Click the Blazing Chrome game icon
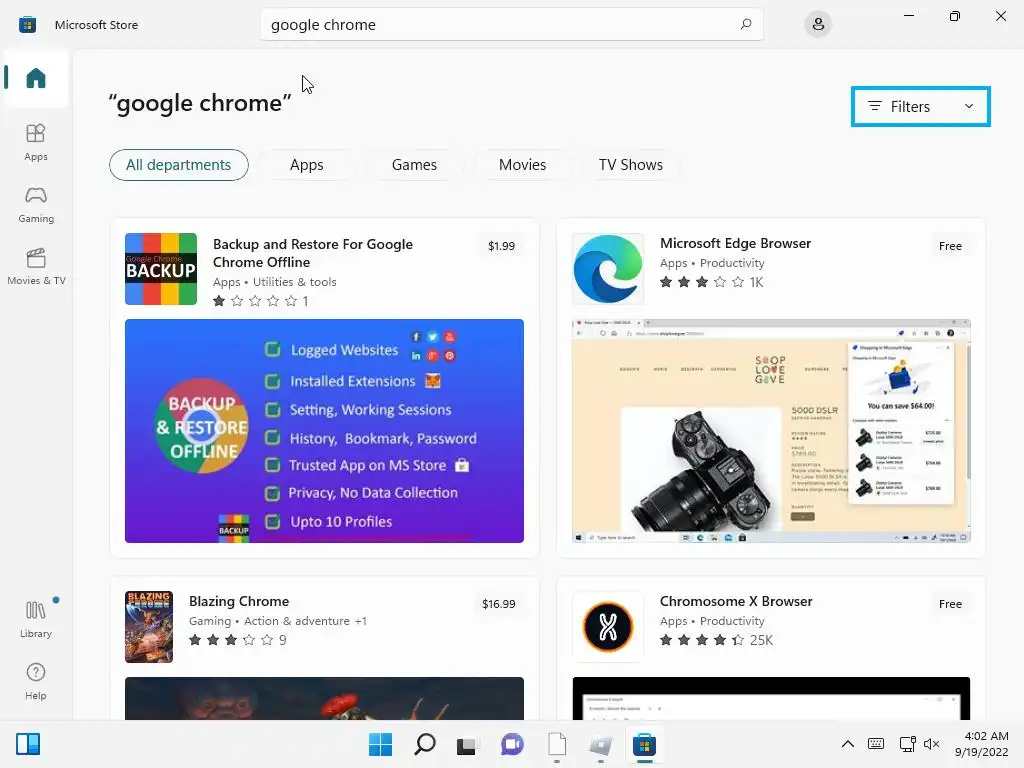The image size is (1024, 768). pyautogui.click(x=149, y=627)
